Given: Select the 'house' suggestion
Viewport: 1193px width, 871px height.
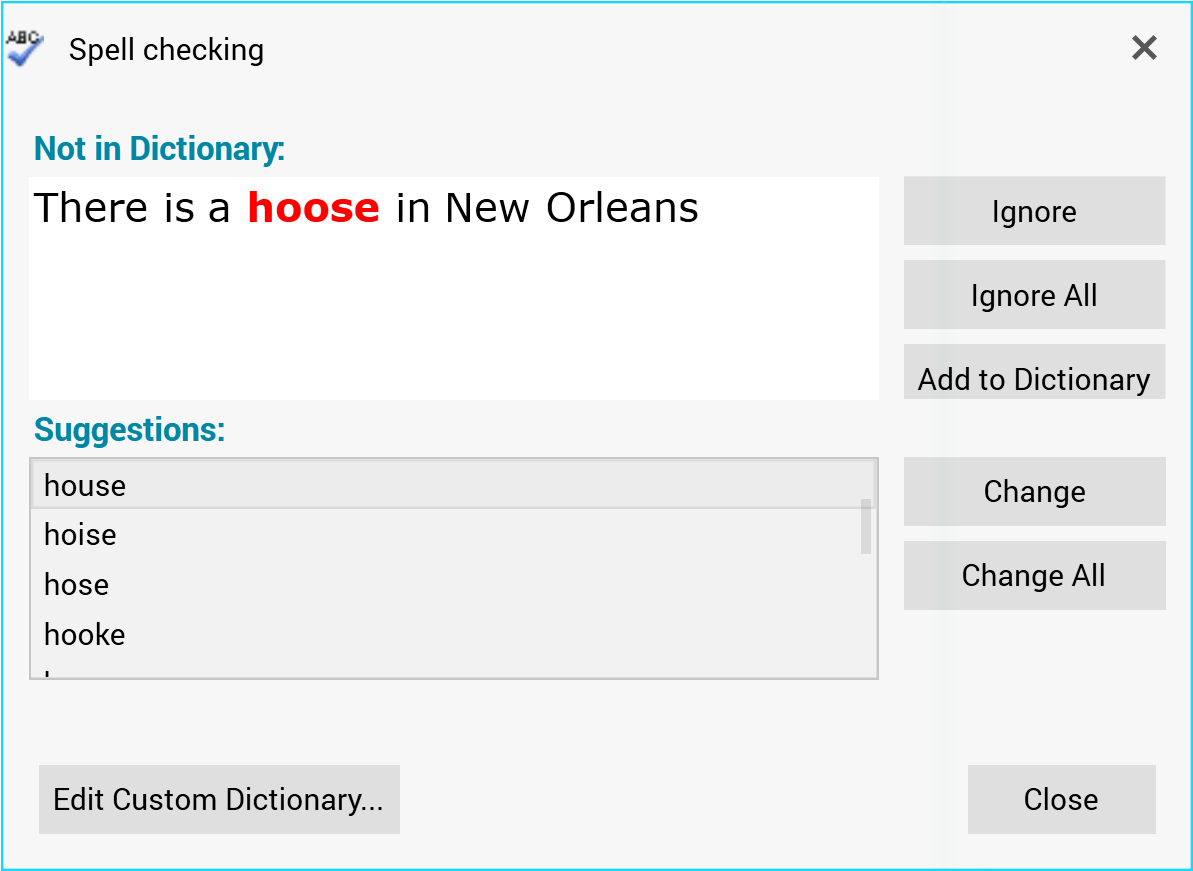Looking at the screenshot, I should pos(85,485).
